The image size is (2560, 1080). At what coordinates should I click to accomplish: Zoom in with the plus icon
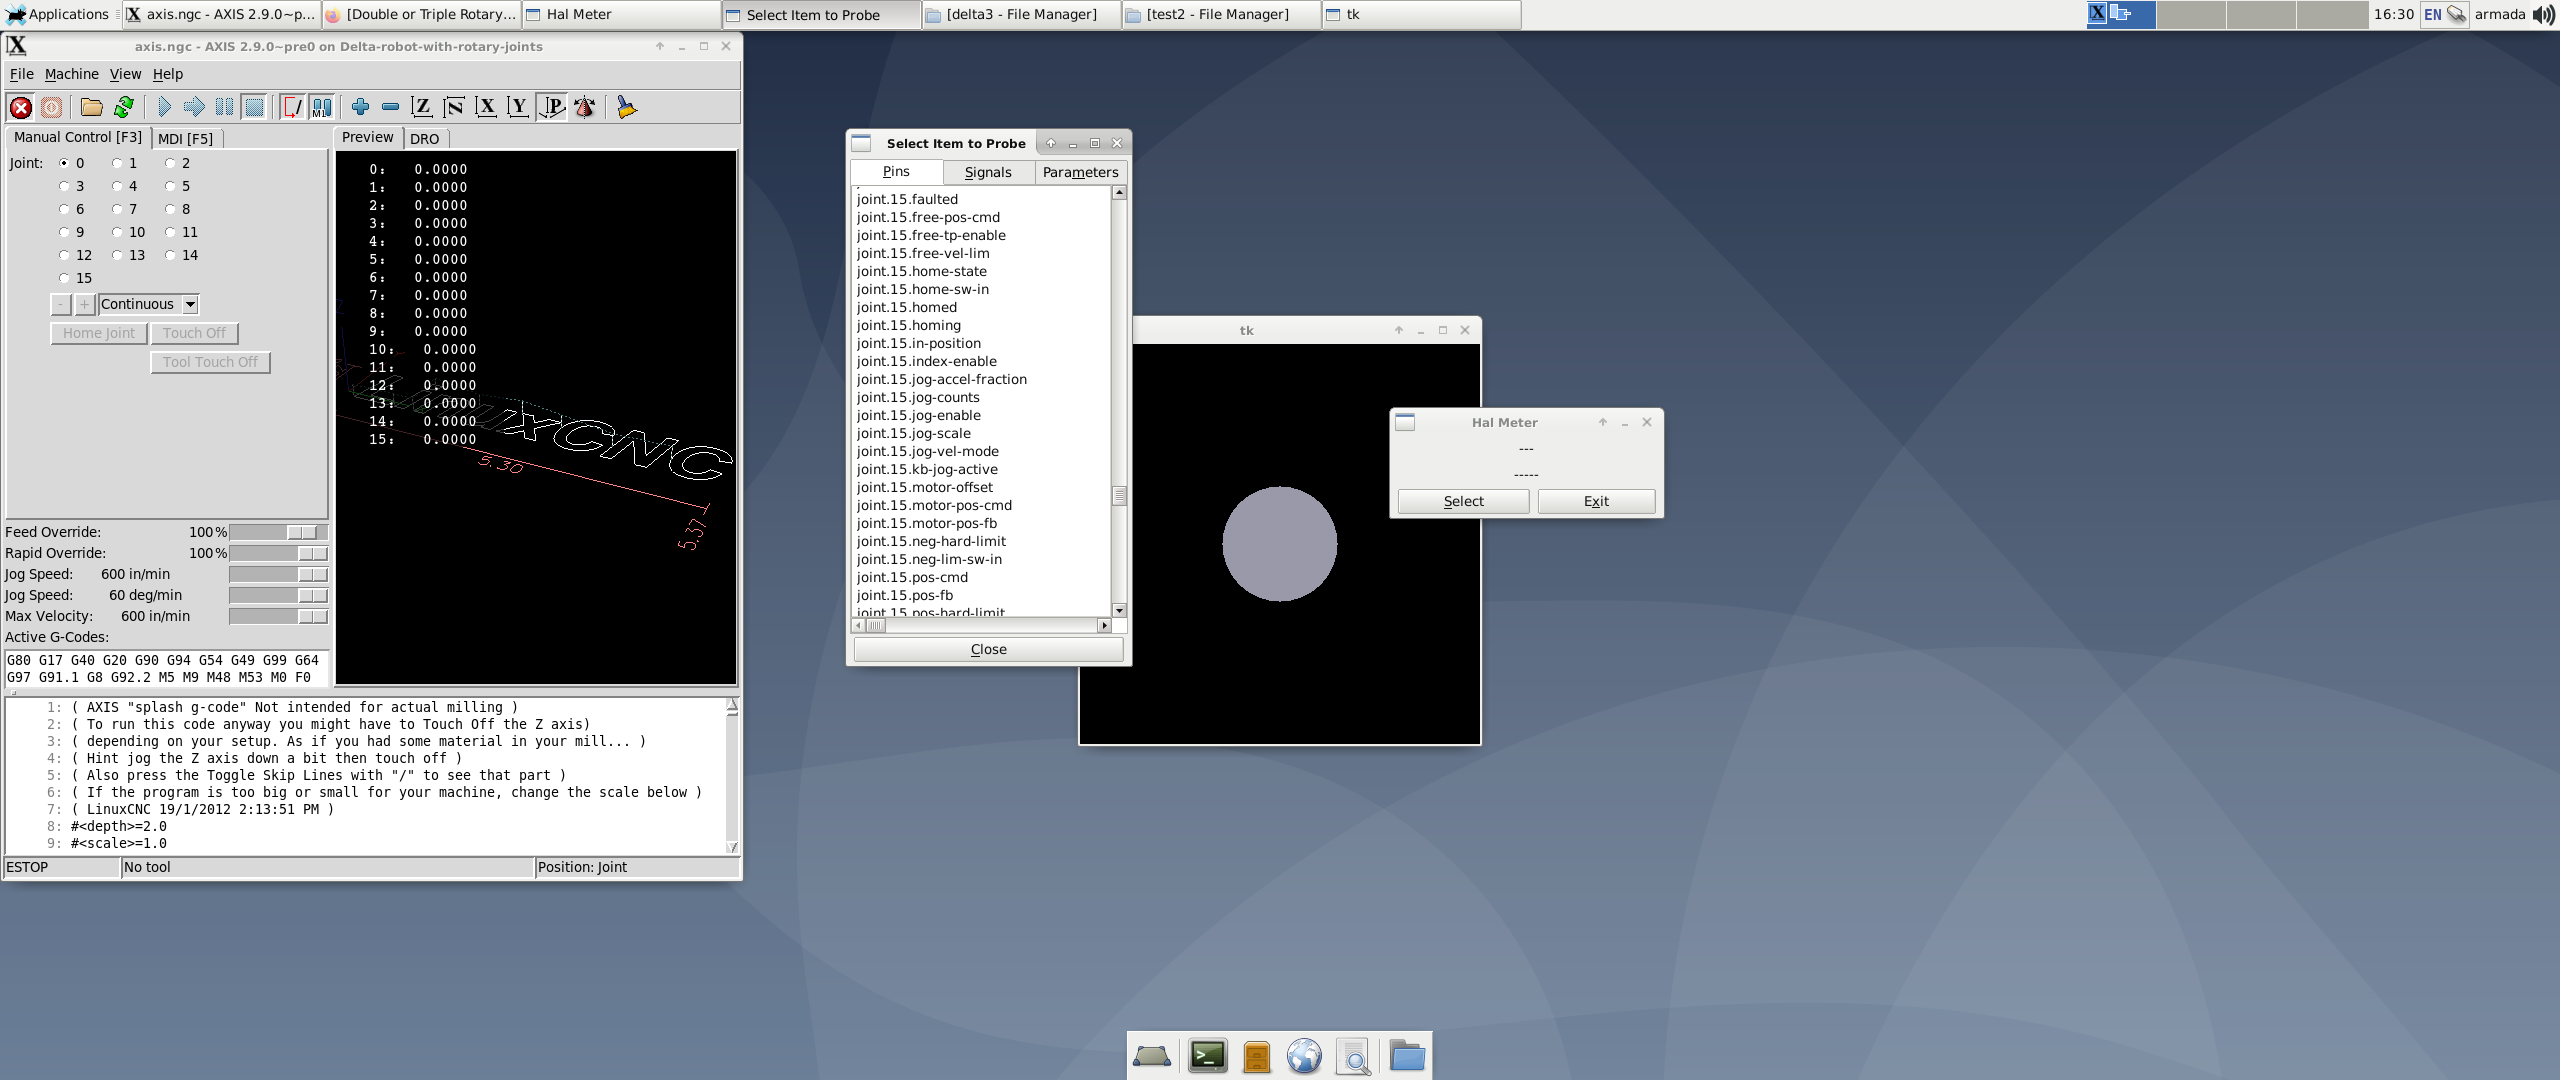tap(361, 107)
